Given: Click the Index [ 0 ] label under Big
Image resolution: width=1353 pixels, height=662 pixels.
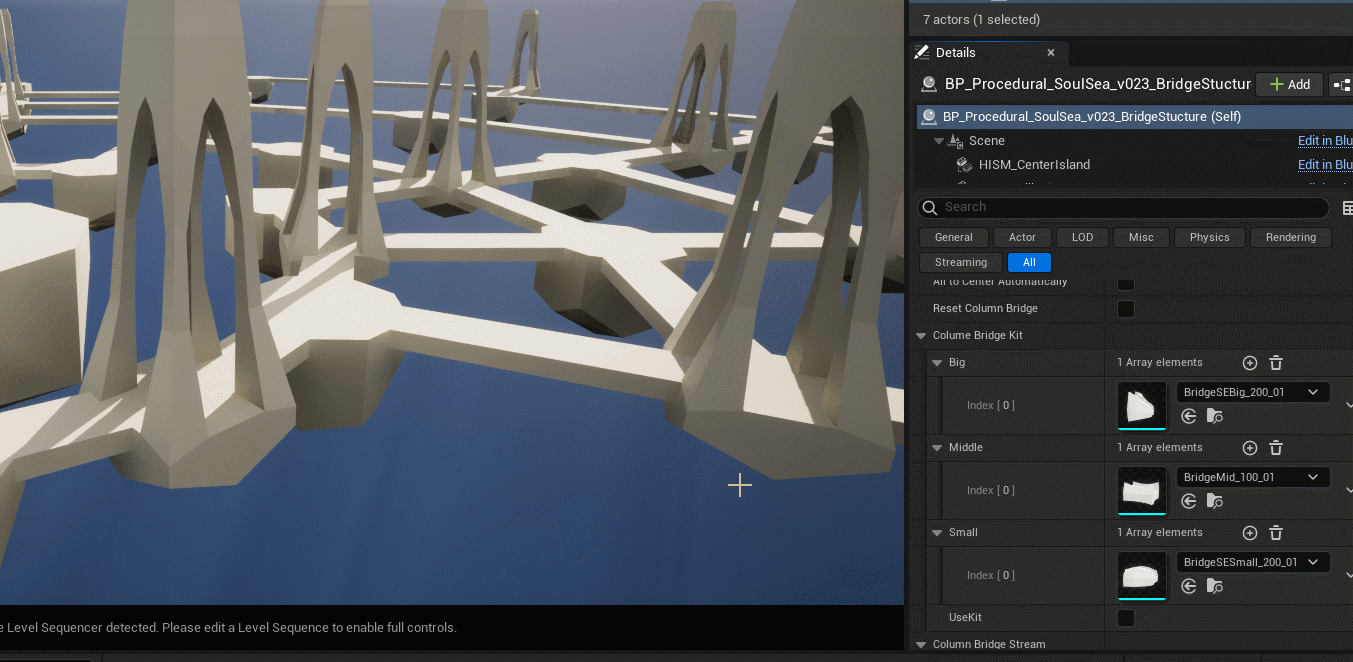Looking at the screenshot, I should pyautogui.click(x=991, y=406).
